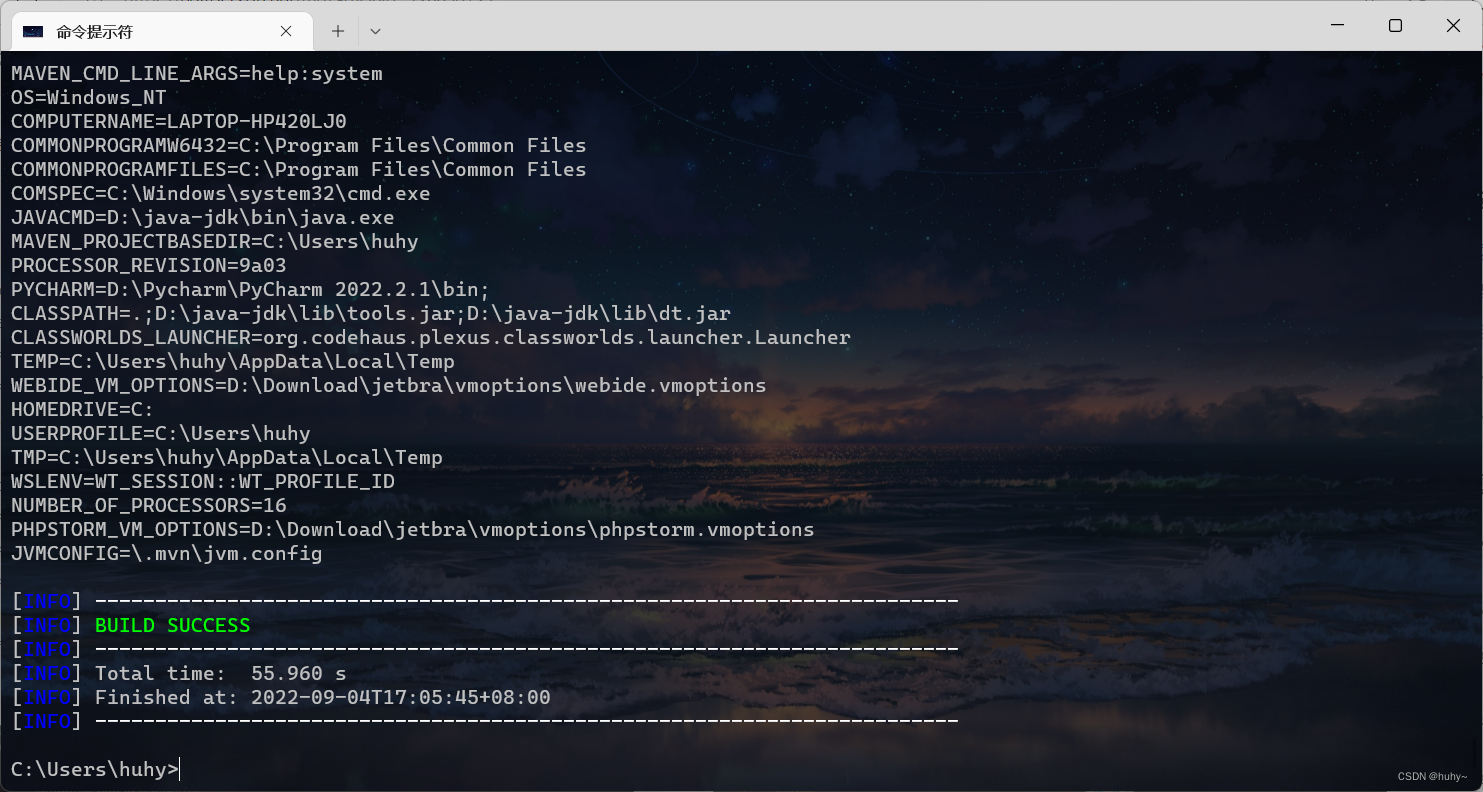Viewport: 1483px width, 792px height.
Task: Click the WSLENV line
Action: coord(203,481)
